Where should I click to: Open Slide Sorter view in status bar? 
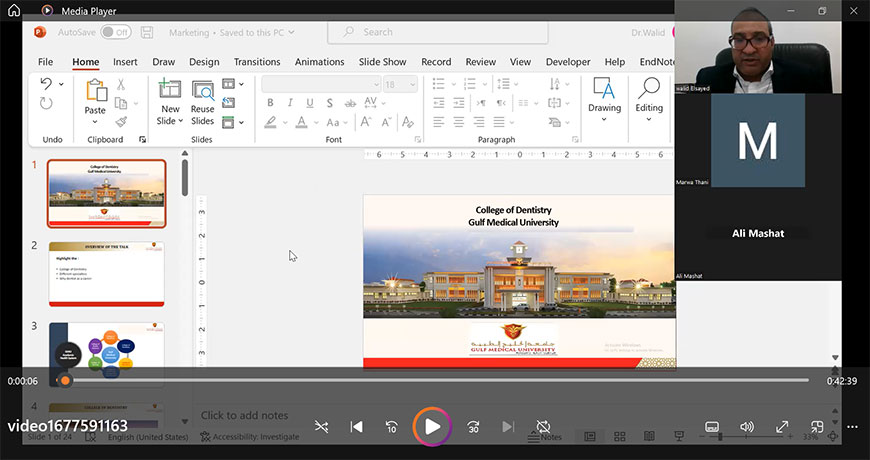coord(620,437)
